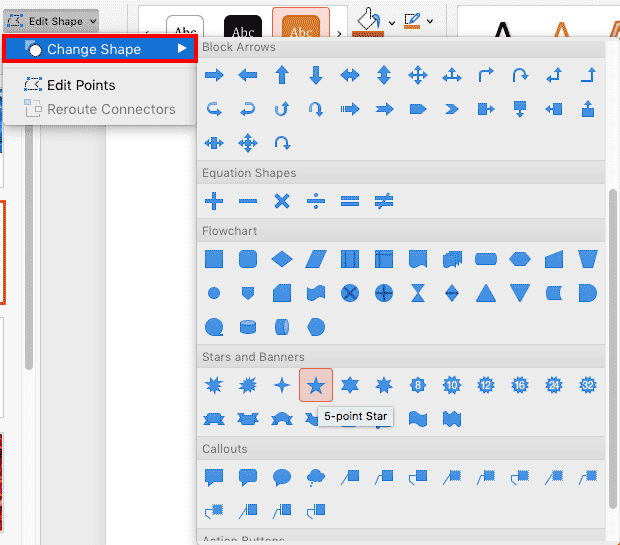Apply the orange Abc shape style
Screen dimensions: 620x545
coord(301,25)
